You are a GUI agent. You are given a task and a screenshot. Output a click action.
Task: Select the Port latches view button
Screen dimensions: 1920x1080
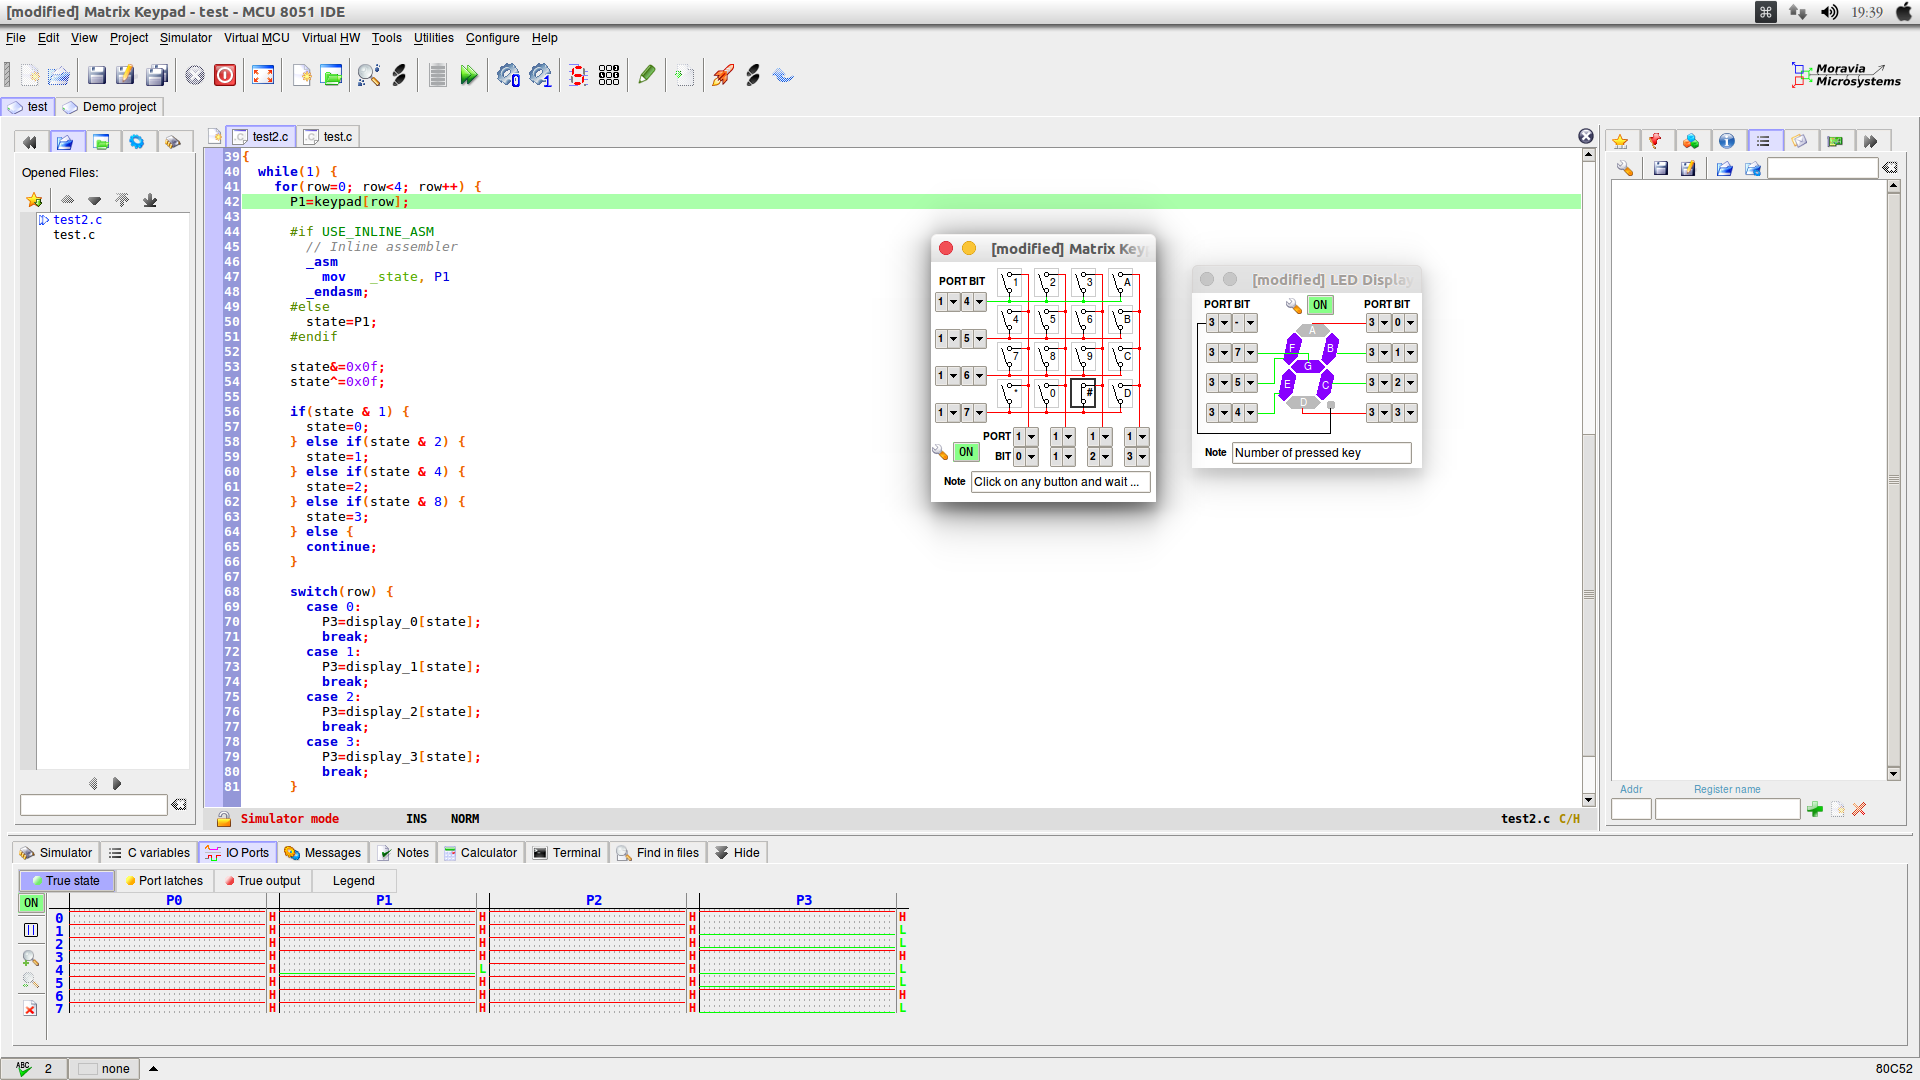[x=164, y=881]
